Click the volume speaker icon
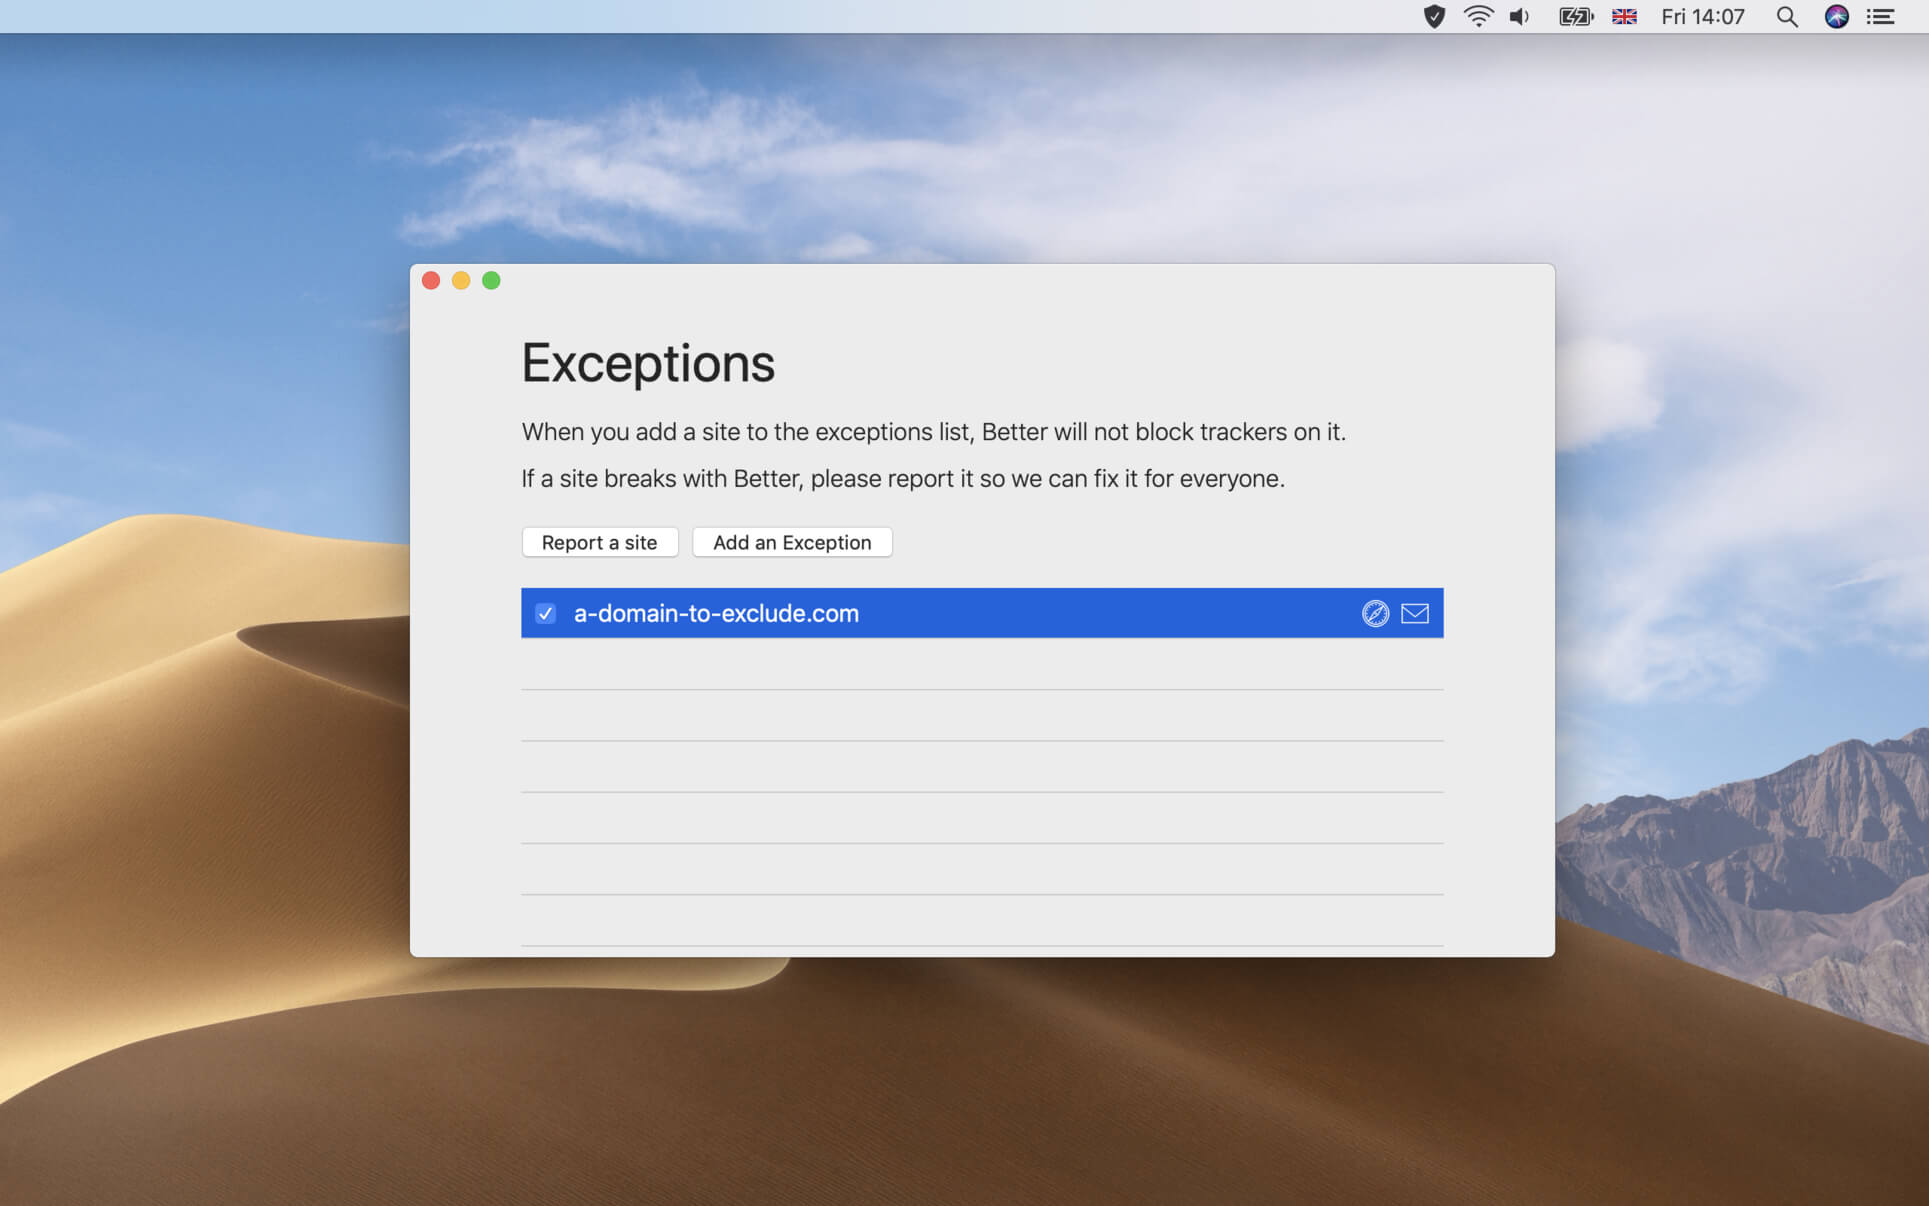This screenshot has height=1206, width=1929. (x=1519, y=16)
